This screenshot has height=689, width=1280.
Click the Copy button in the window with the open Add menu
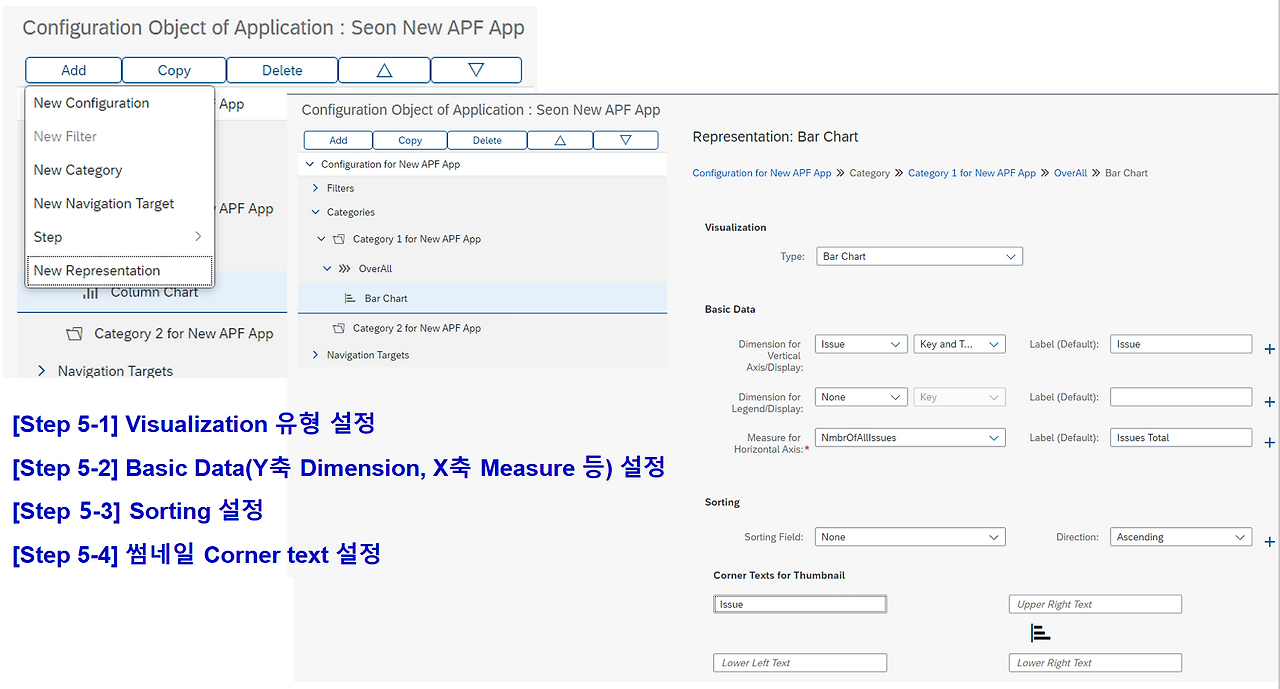pos(174,70)
